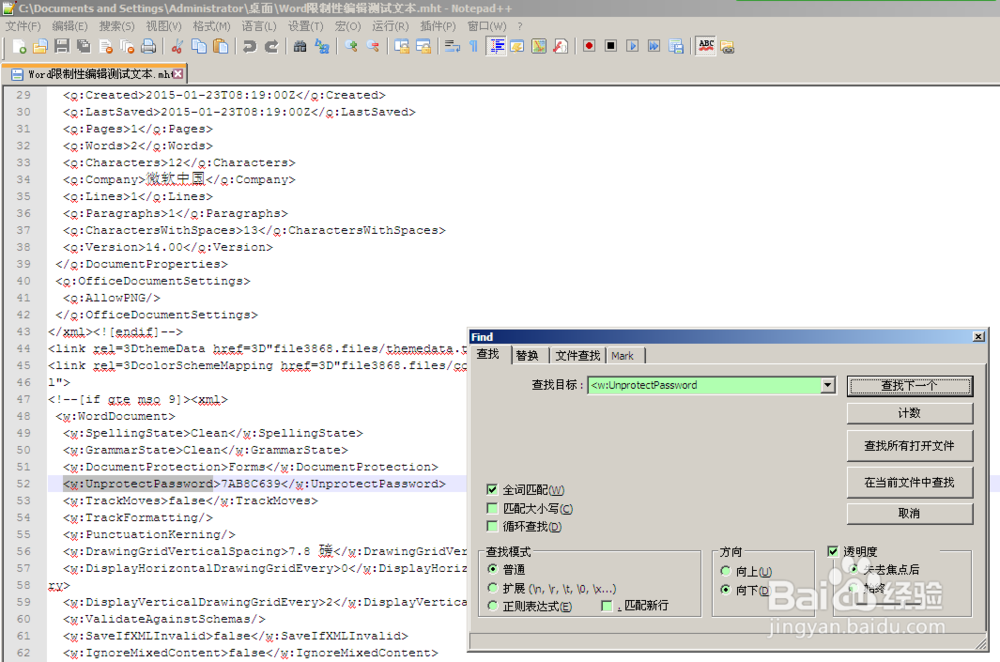Expand the 查找目标 search history dropdown
1000x662 pixels.
click(x=828, y=385)
